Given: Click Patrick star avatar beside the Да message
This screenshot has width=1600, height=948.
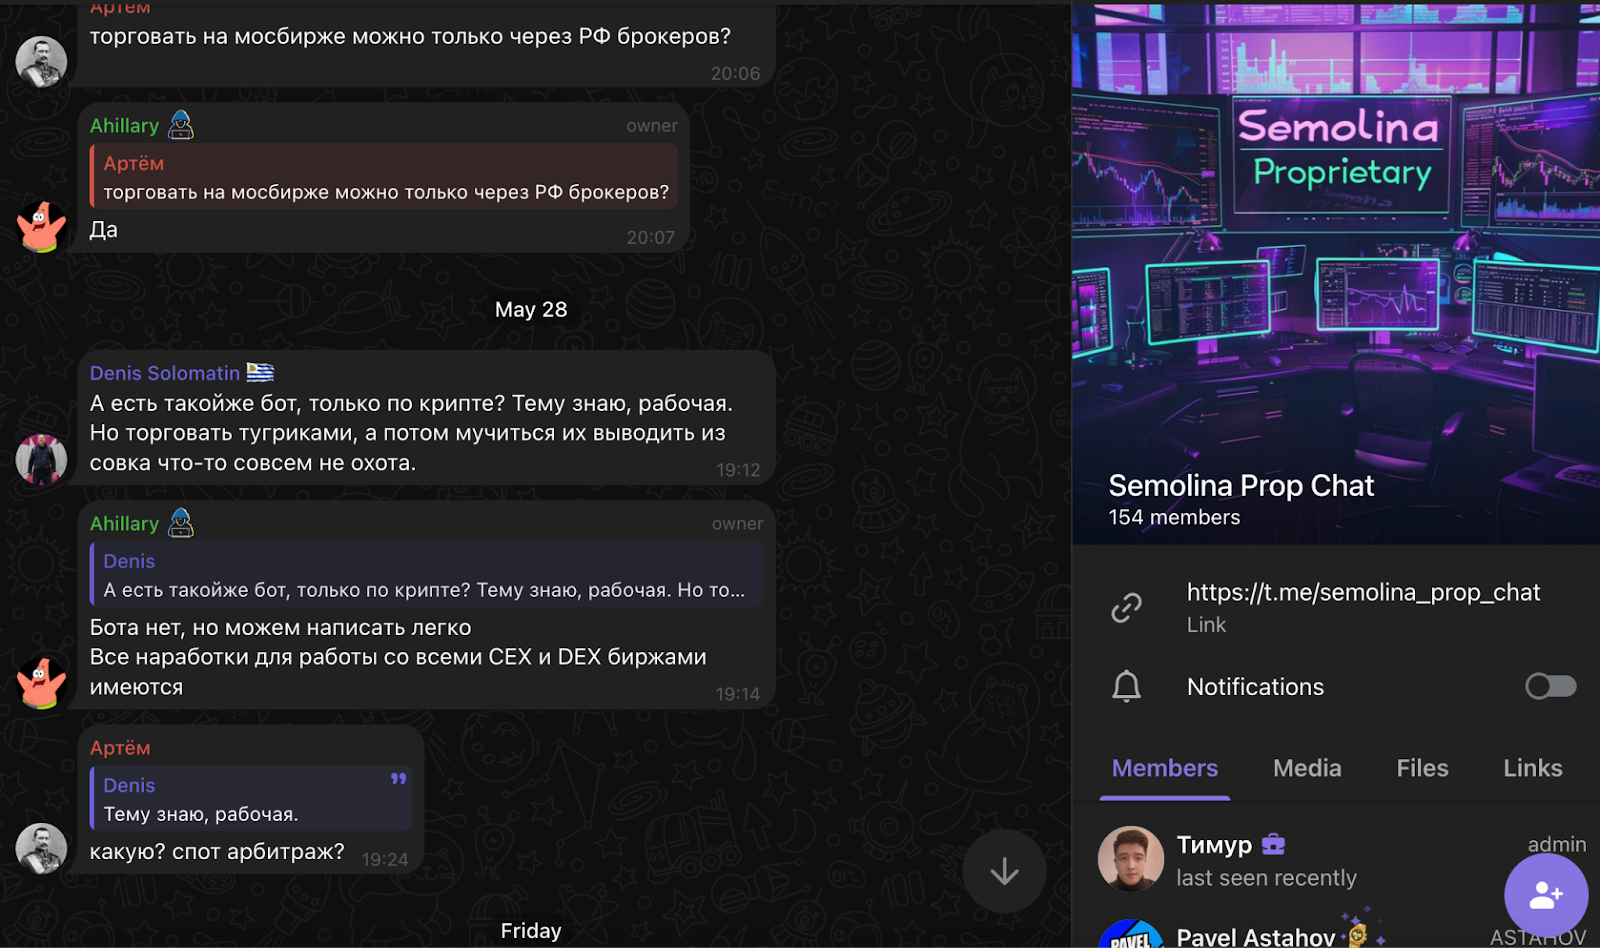Looking at the screenshot, I should 41,227.
